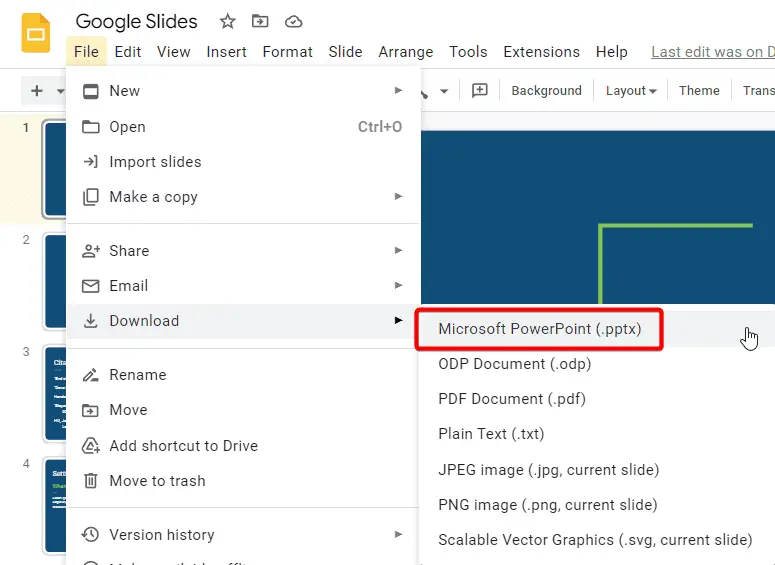Screen dimensions: 775x565
Task: Click the plus new slide button
Action: click(x=37, y=91)
